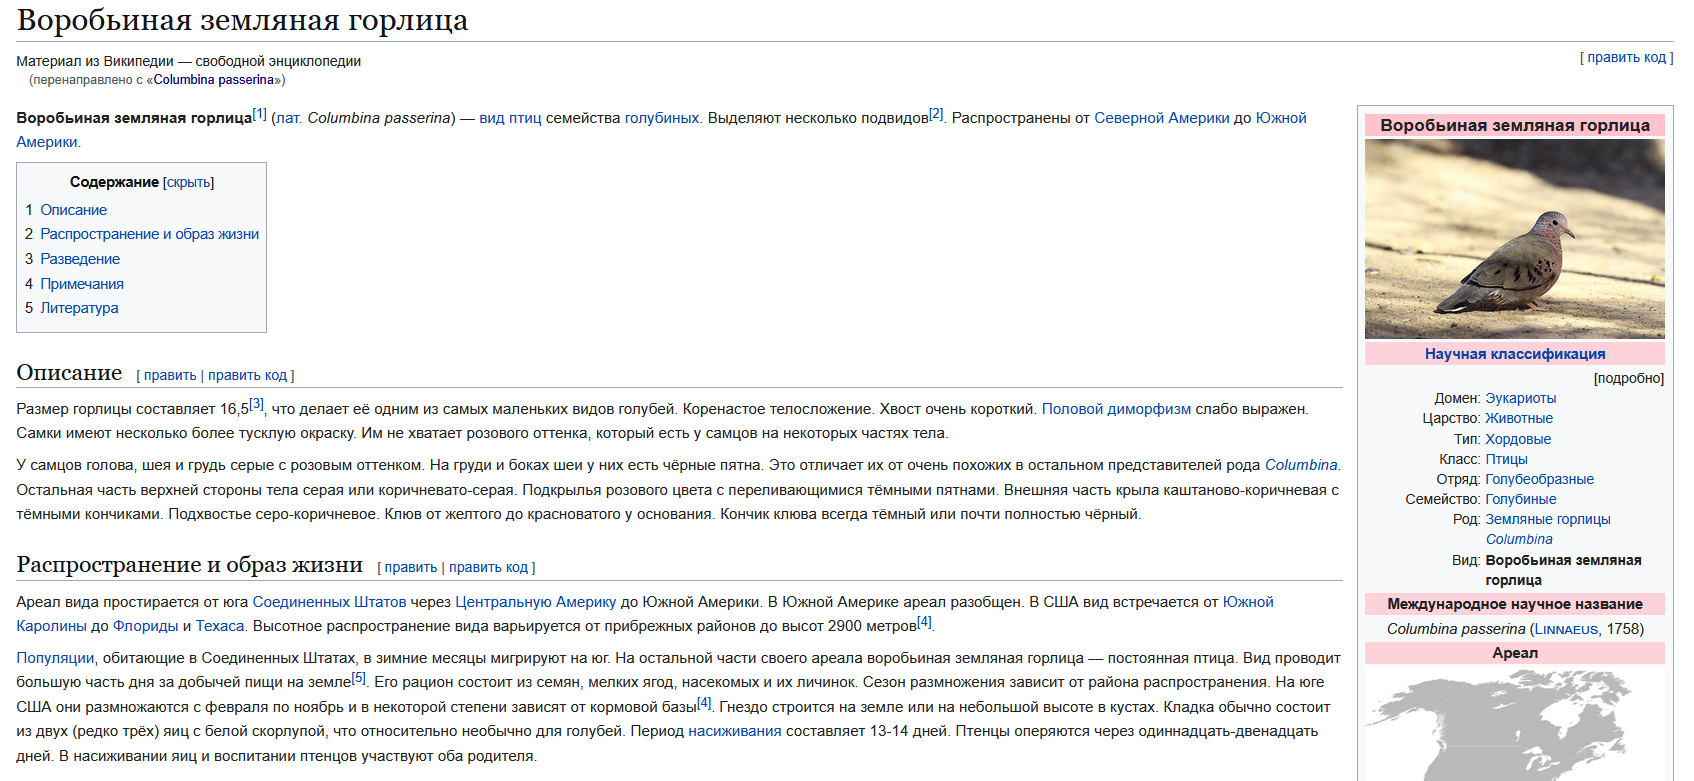Image resolution: width=1694 pixels, height=781 pixels.
Task: Edit the Описание section with править
Action: pyautogui.click(x=170, y=375)
